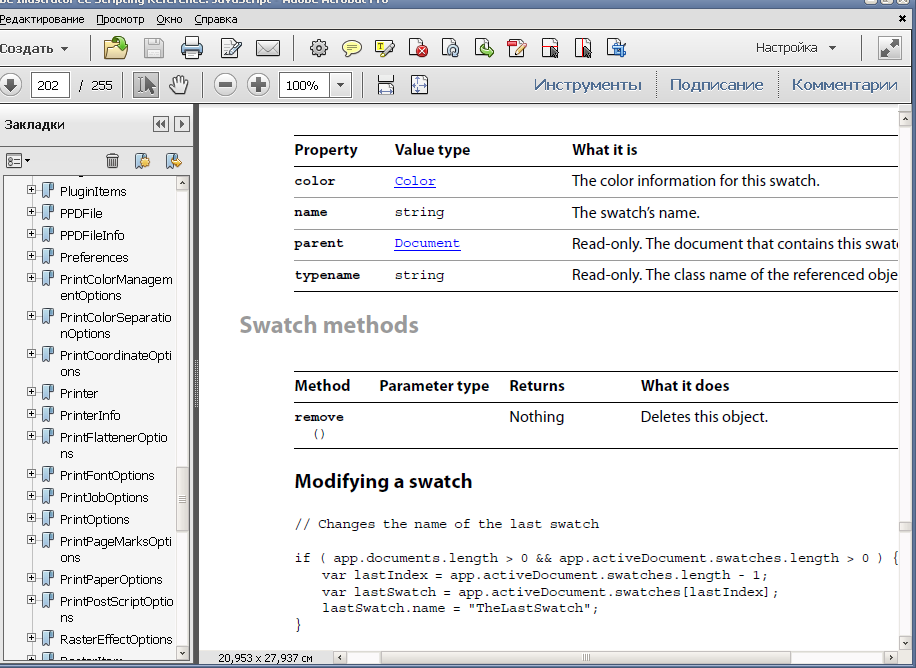916x668 pixels.
Task: Print the document using printer icon
Action: click(192, 48)
